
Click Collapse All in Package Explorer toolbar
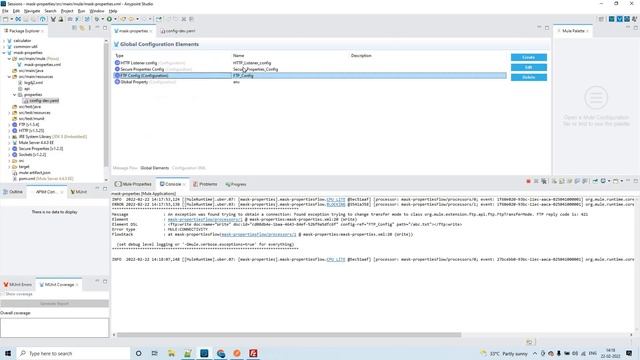pos(74,28)
